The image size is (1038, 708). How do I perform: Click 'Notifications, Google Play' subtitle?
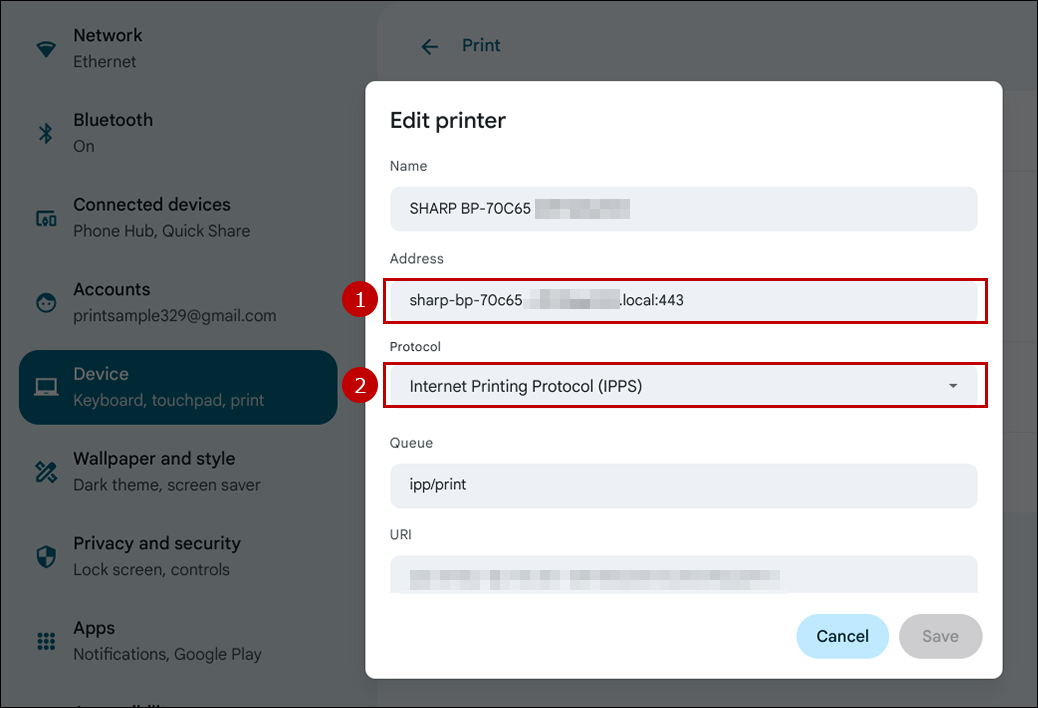pos(167,654)
